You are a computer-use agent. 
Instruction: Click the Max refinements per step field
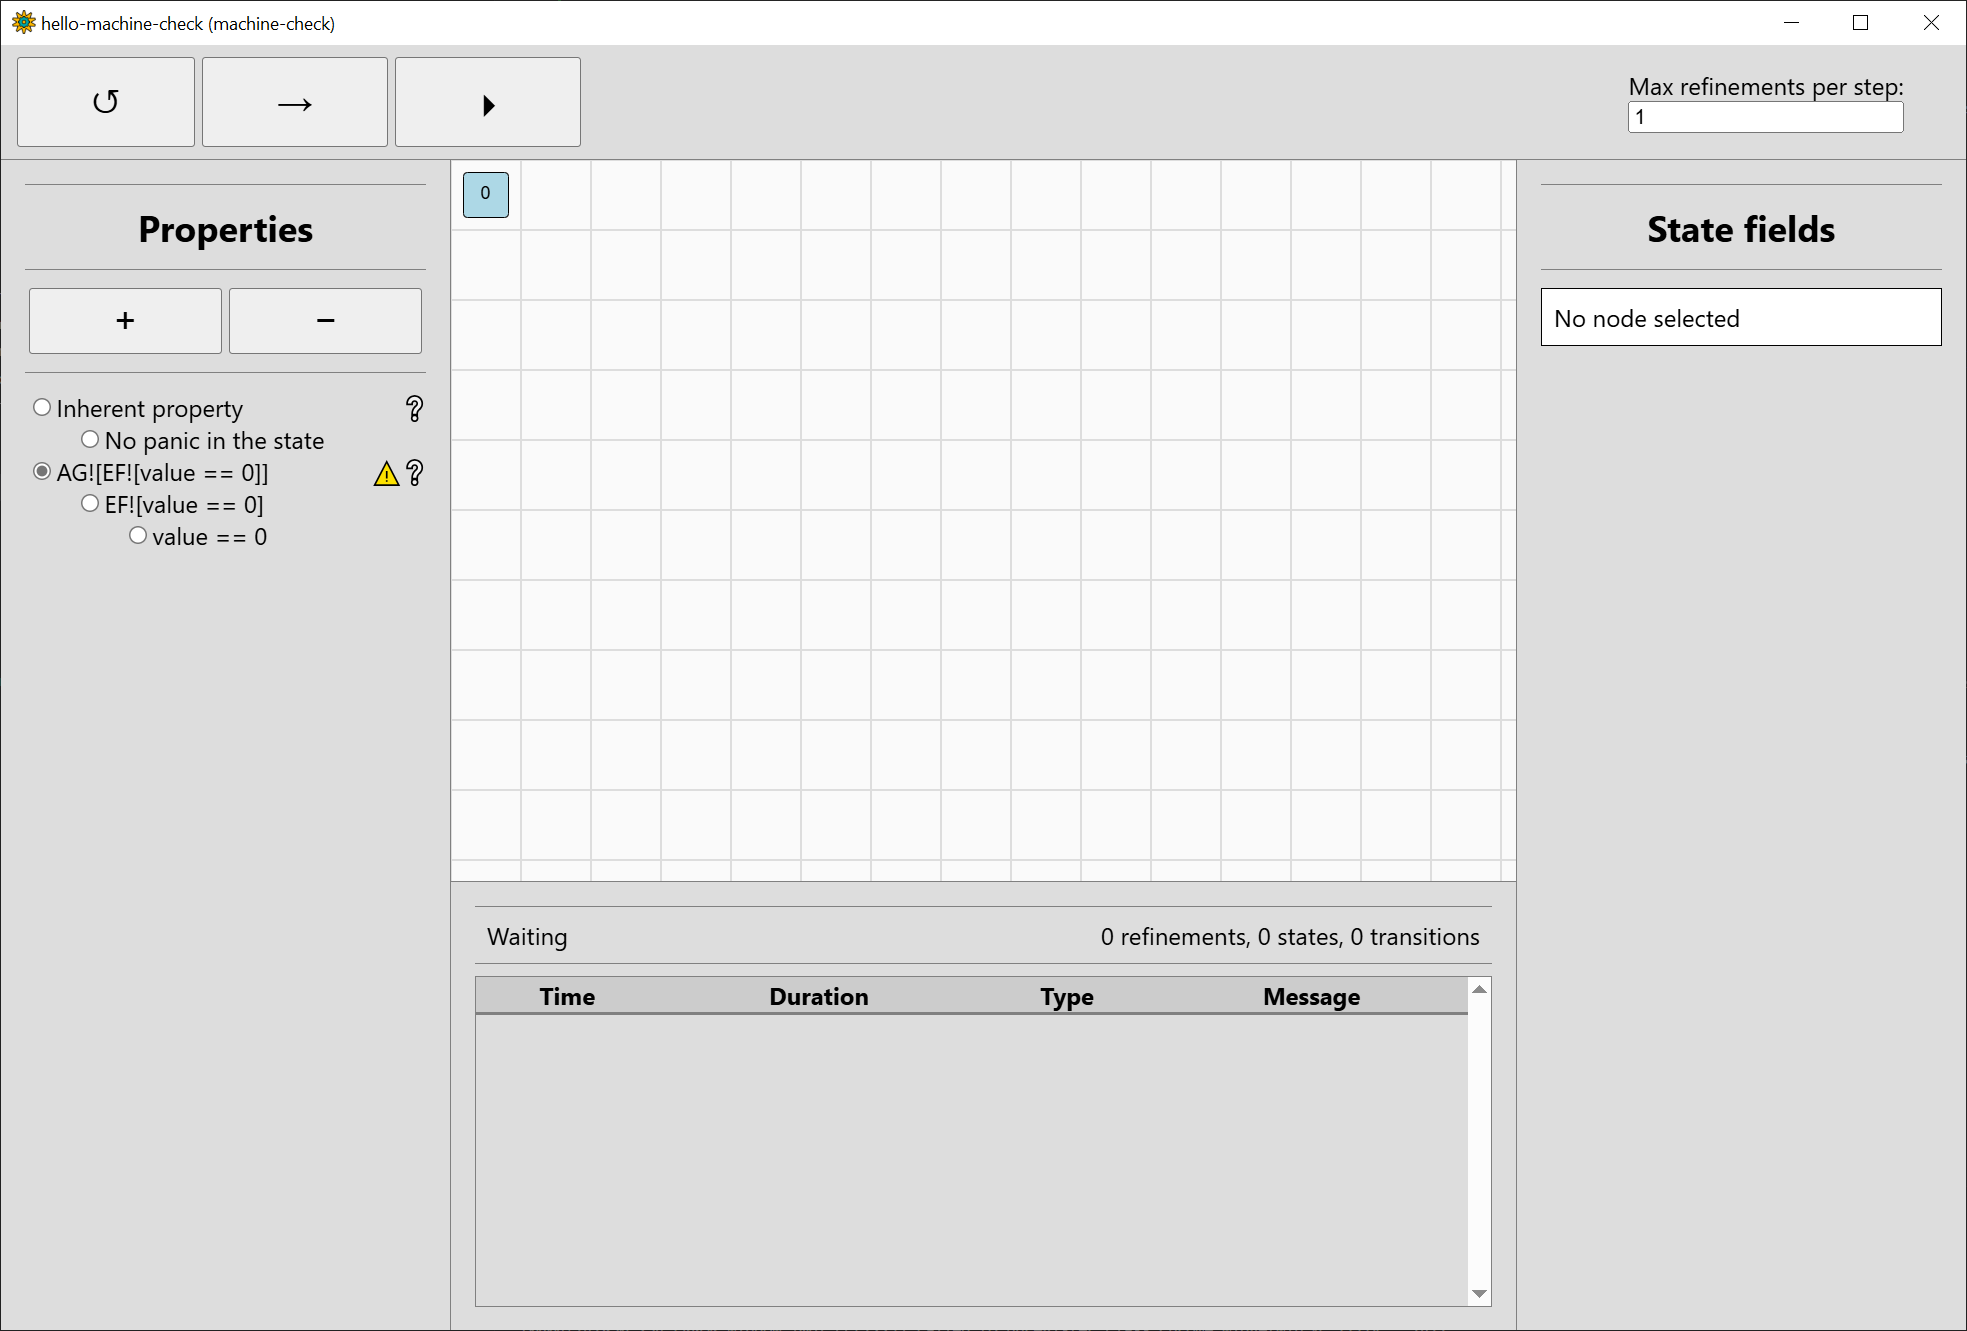[x=1764, y=117]
